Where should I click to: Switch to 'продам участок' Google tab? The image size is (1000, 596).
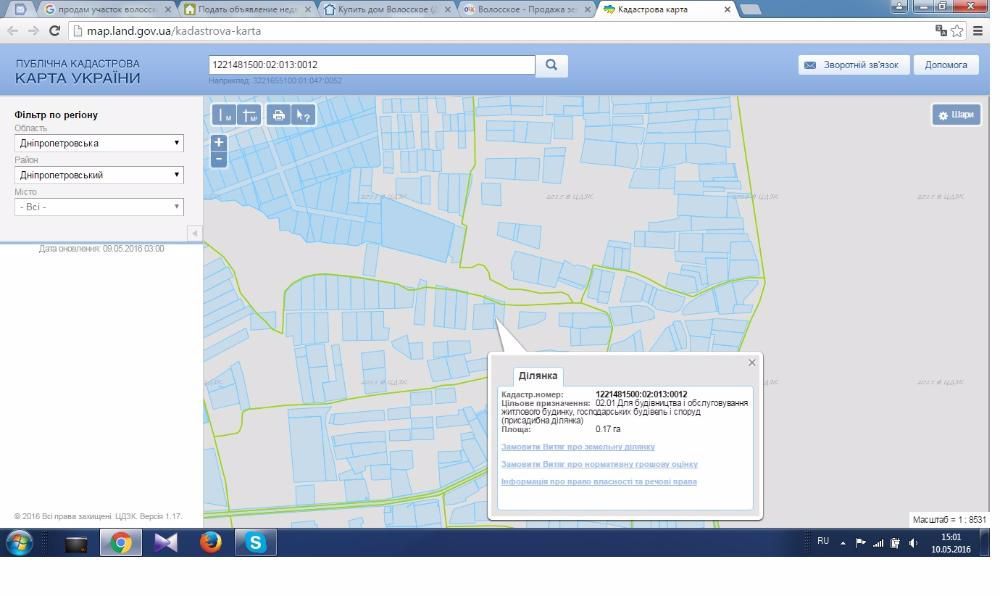pyautogui.click(x=107, y=10)
